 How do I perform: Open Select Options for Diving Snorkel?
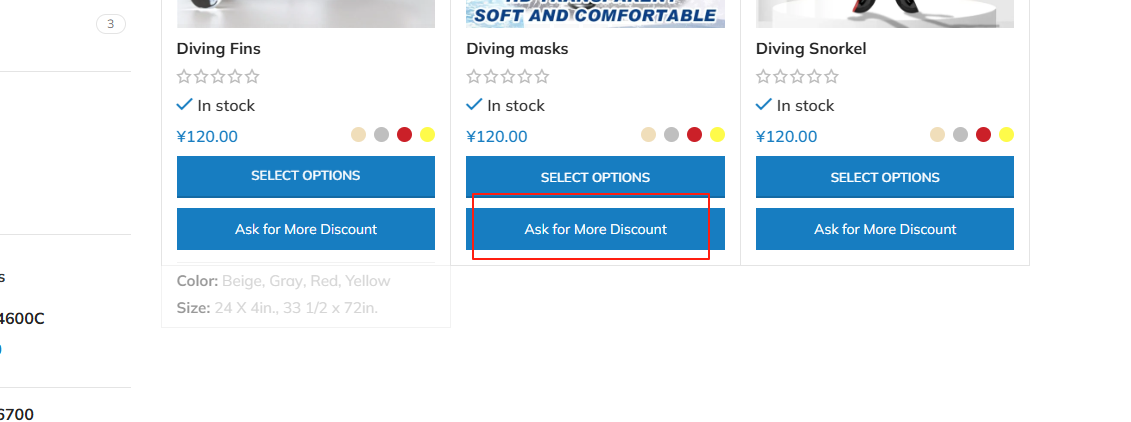tap(885, 177)
